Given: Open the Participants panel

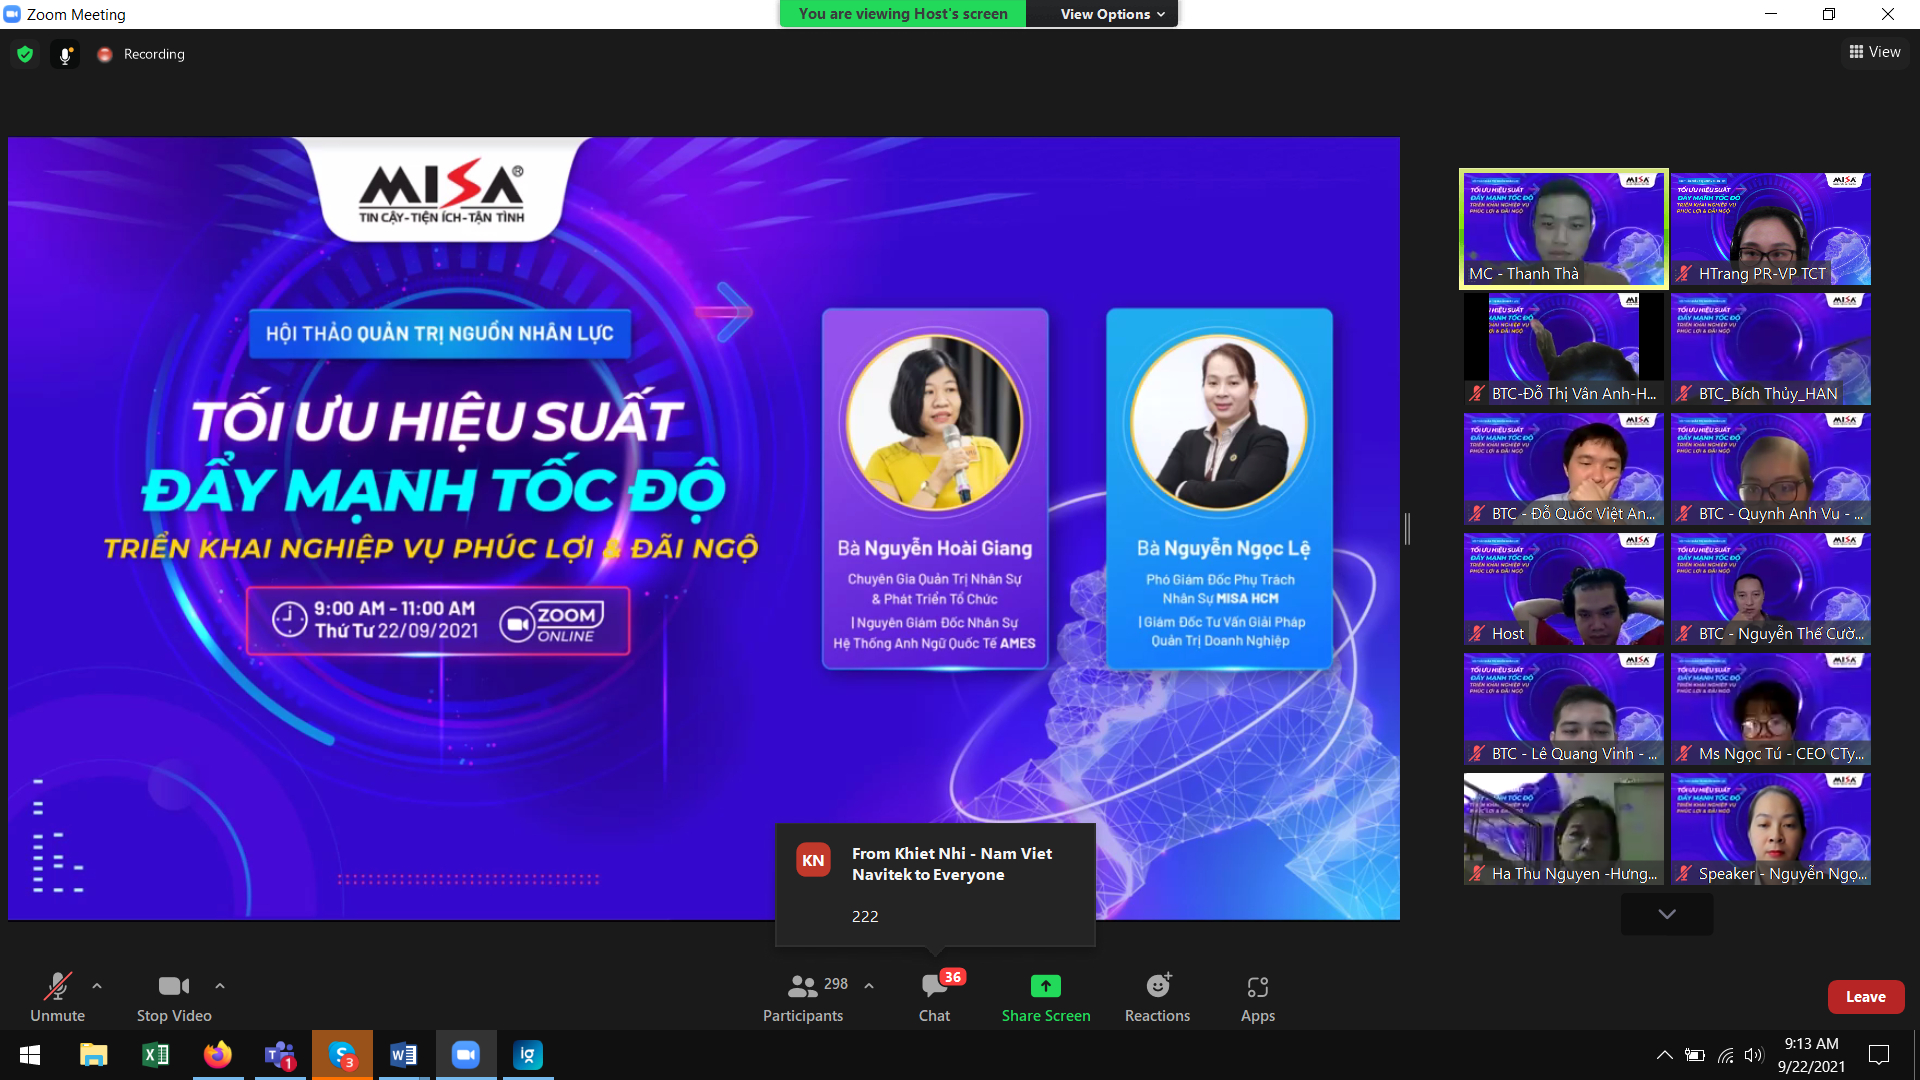Looking at the screenshot, I should pyautogui.click(x=803, y=997).
